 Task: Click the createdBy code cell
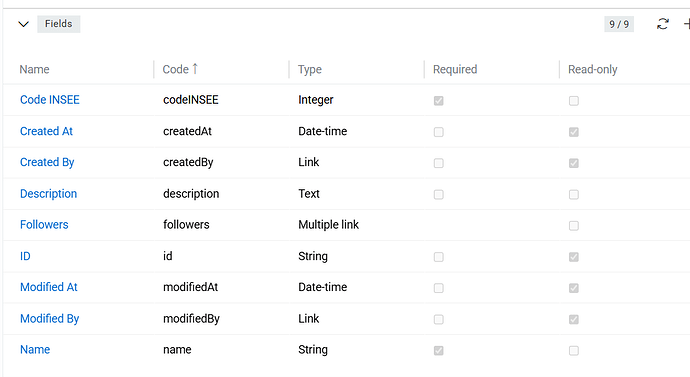[x=188, y=162]
